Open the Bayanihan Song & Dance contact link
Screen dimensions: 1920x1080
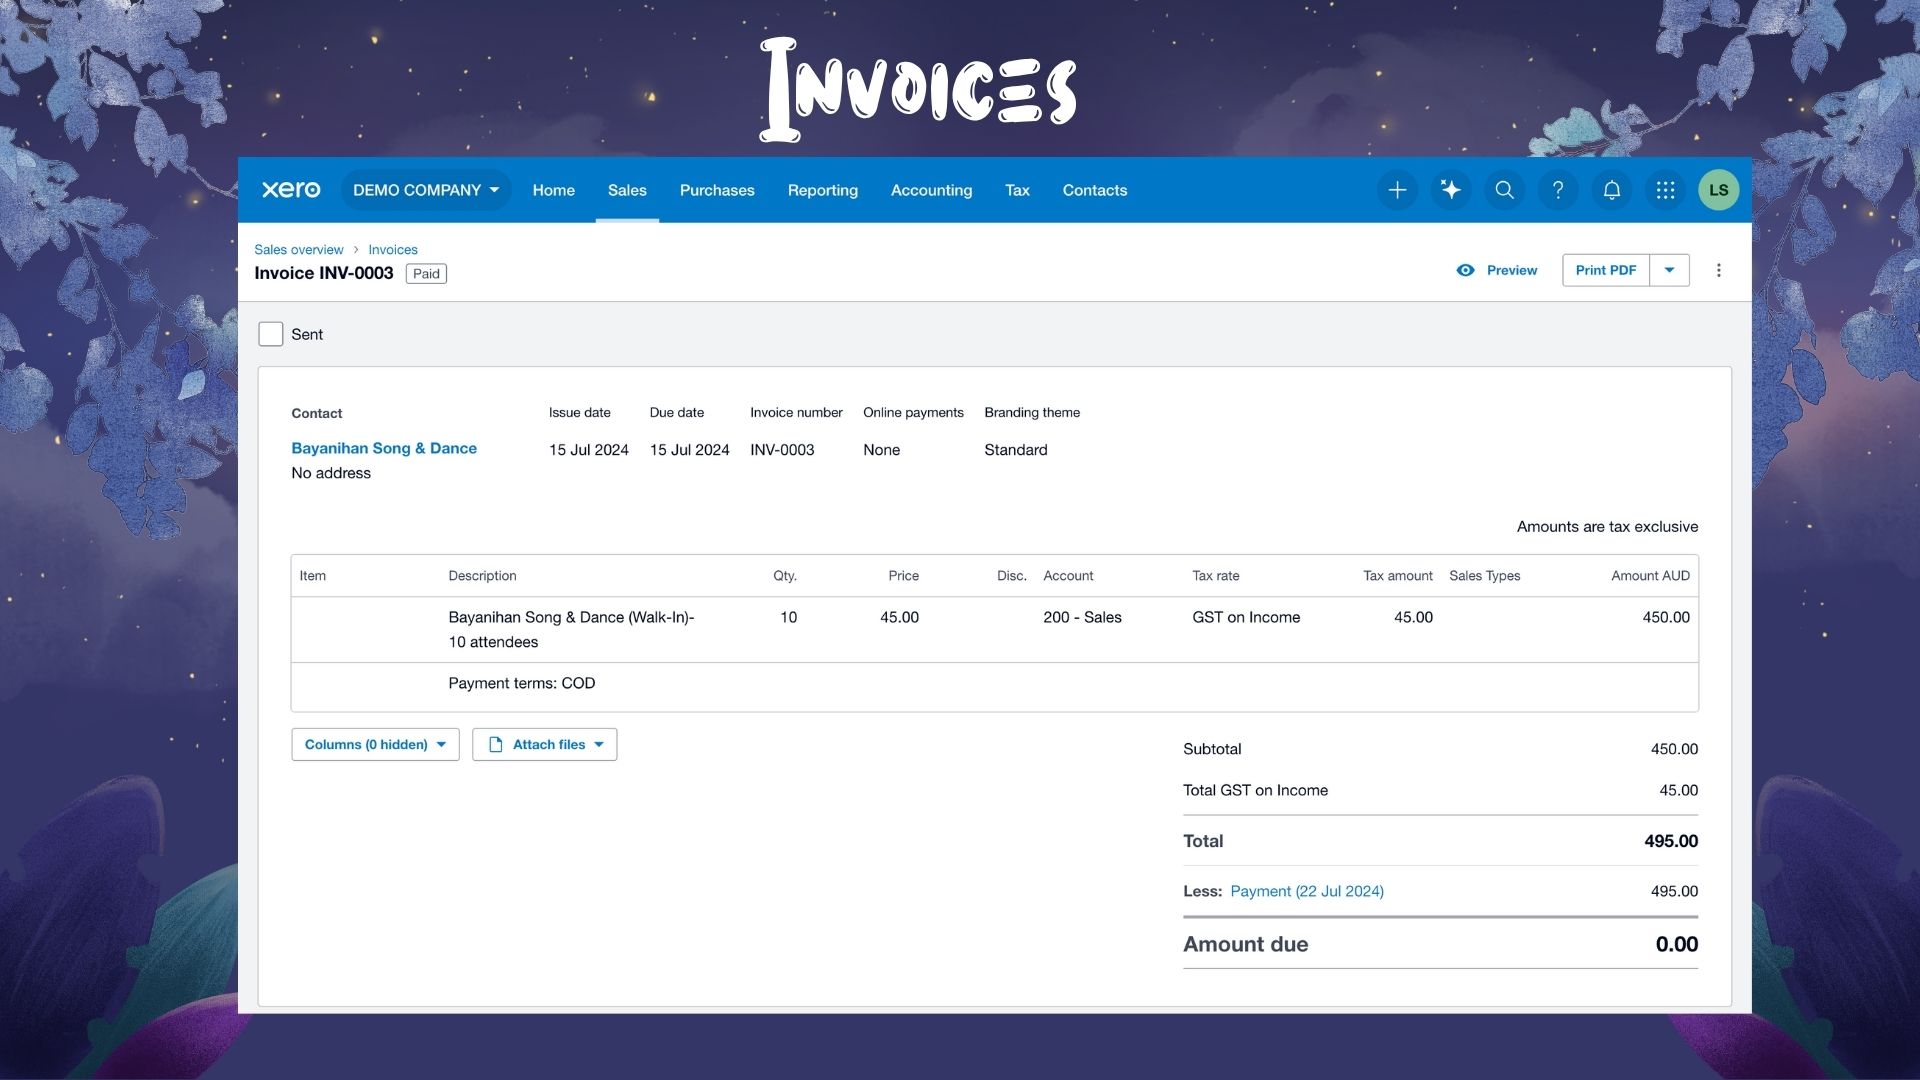384,448
